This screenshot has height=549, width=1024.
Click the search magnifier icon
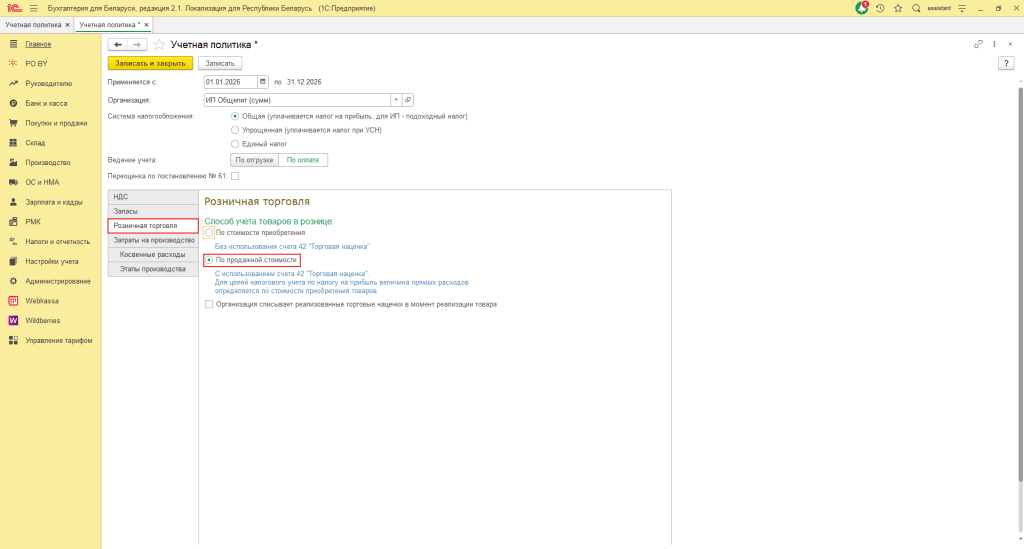(915, 8)
